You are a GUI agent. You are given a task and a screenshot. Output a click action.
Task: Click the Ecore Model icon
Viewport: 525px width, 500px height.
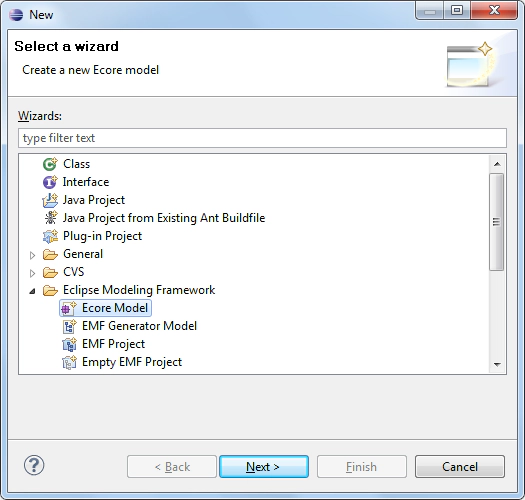[x=69, y=308]
